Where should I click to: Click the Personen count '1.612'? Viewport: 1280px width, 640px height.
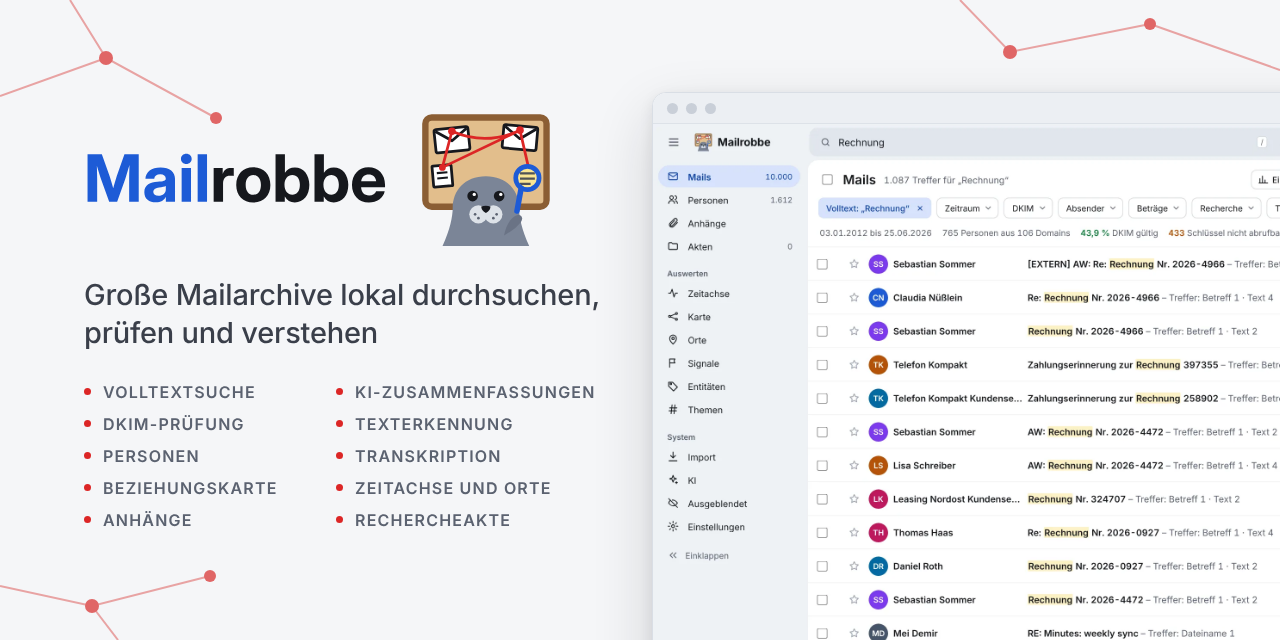click(781, 200)
